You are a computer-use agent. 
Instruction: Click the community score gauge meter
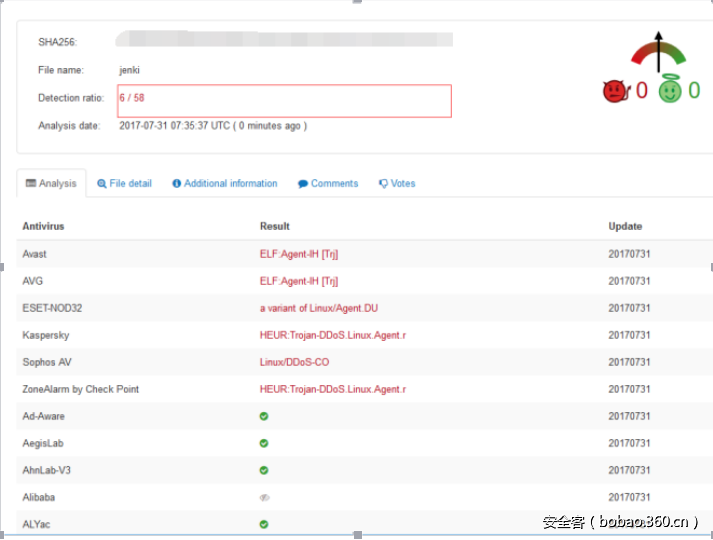(x=658, y=54)
